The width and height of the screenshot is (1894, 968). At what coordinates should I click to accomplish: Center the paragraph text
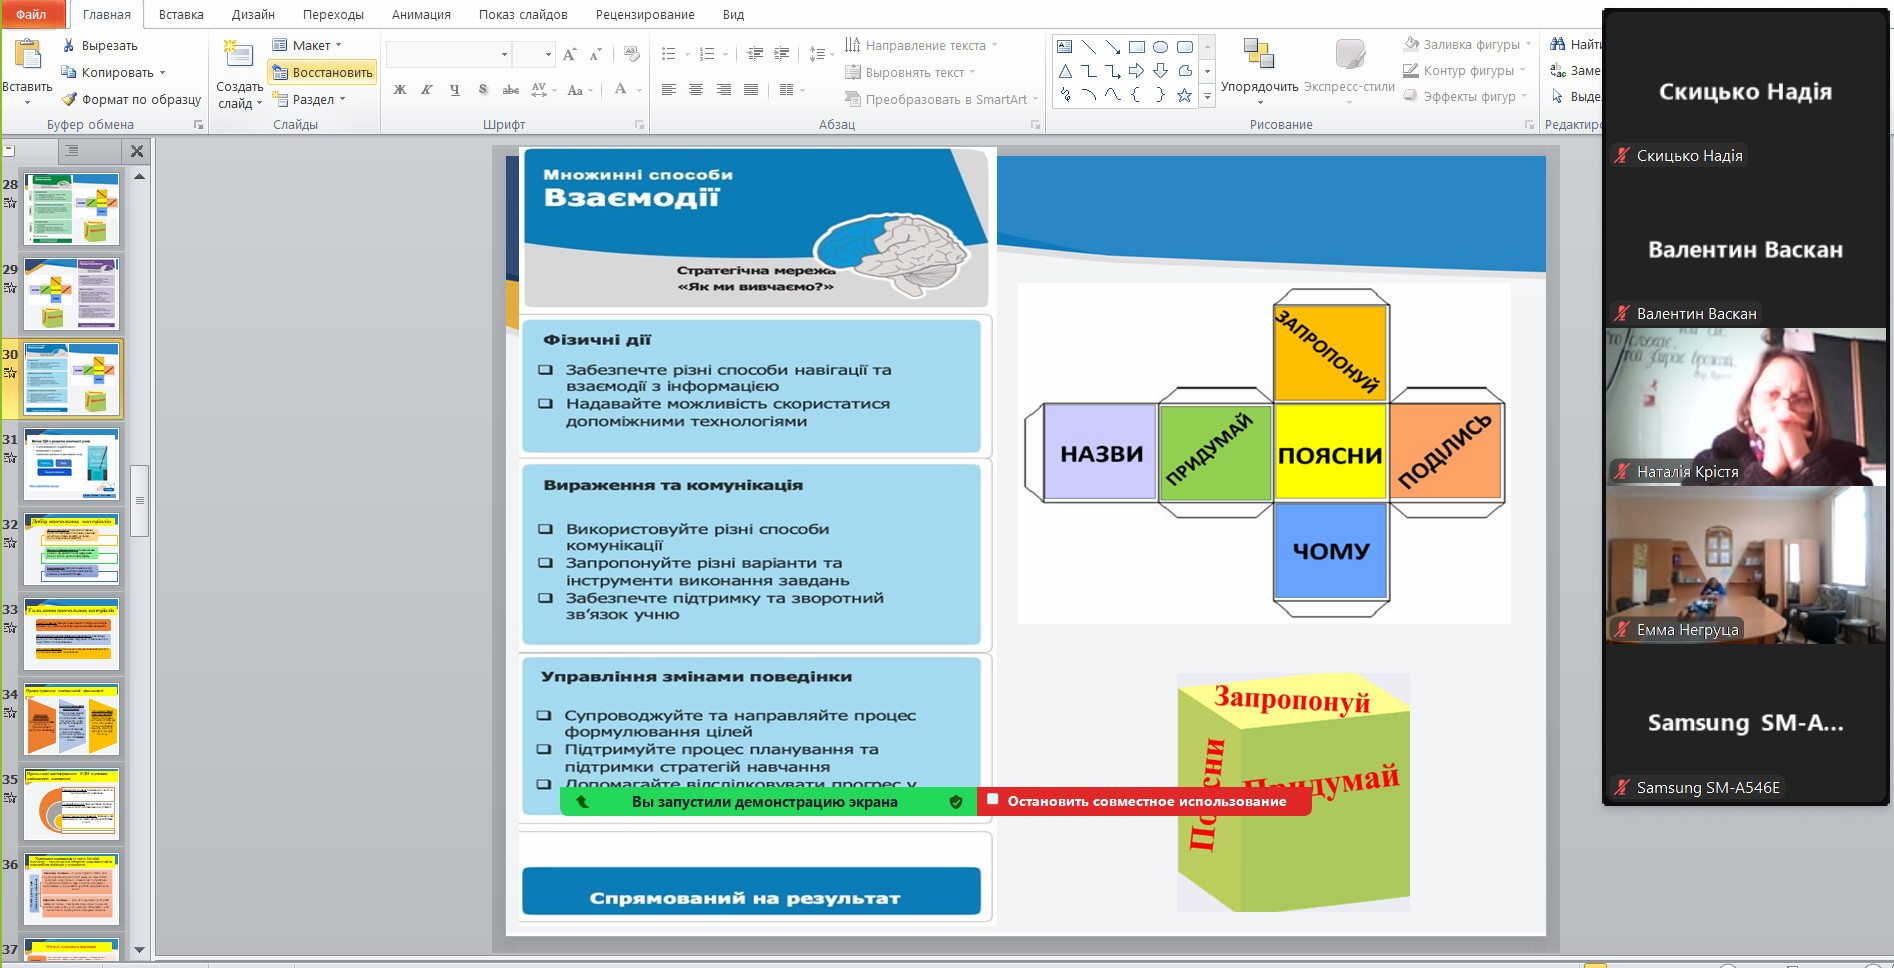[x=696, y=90]
